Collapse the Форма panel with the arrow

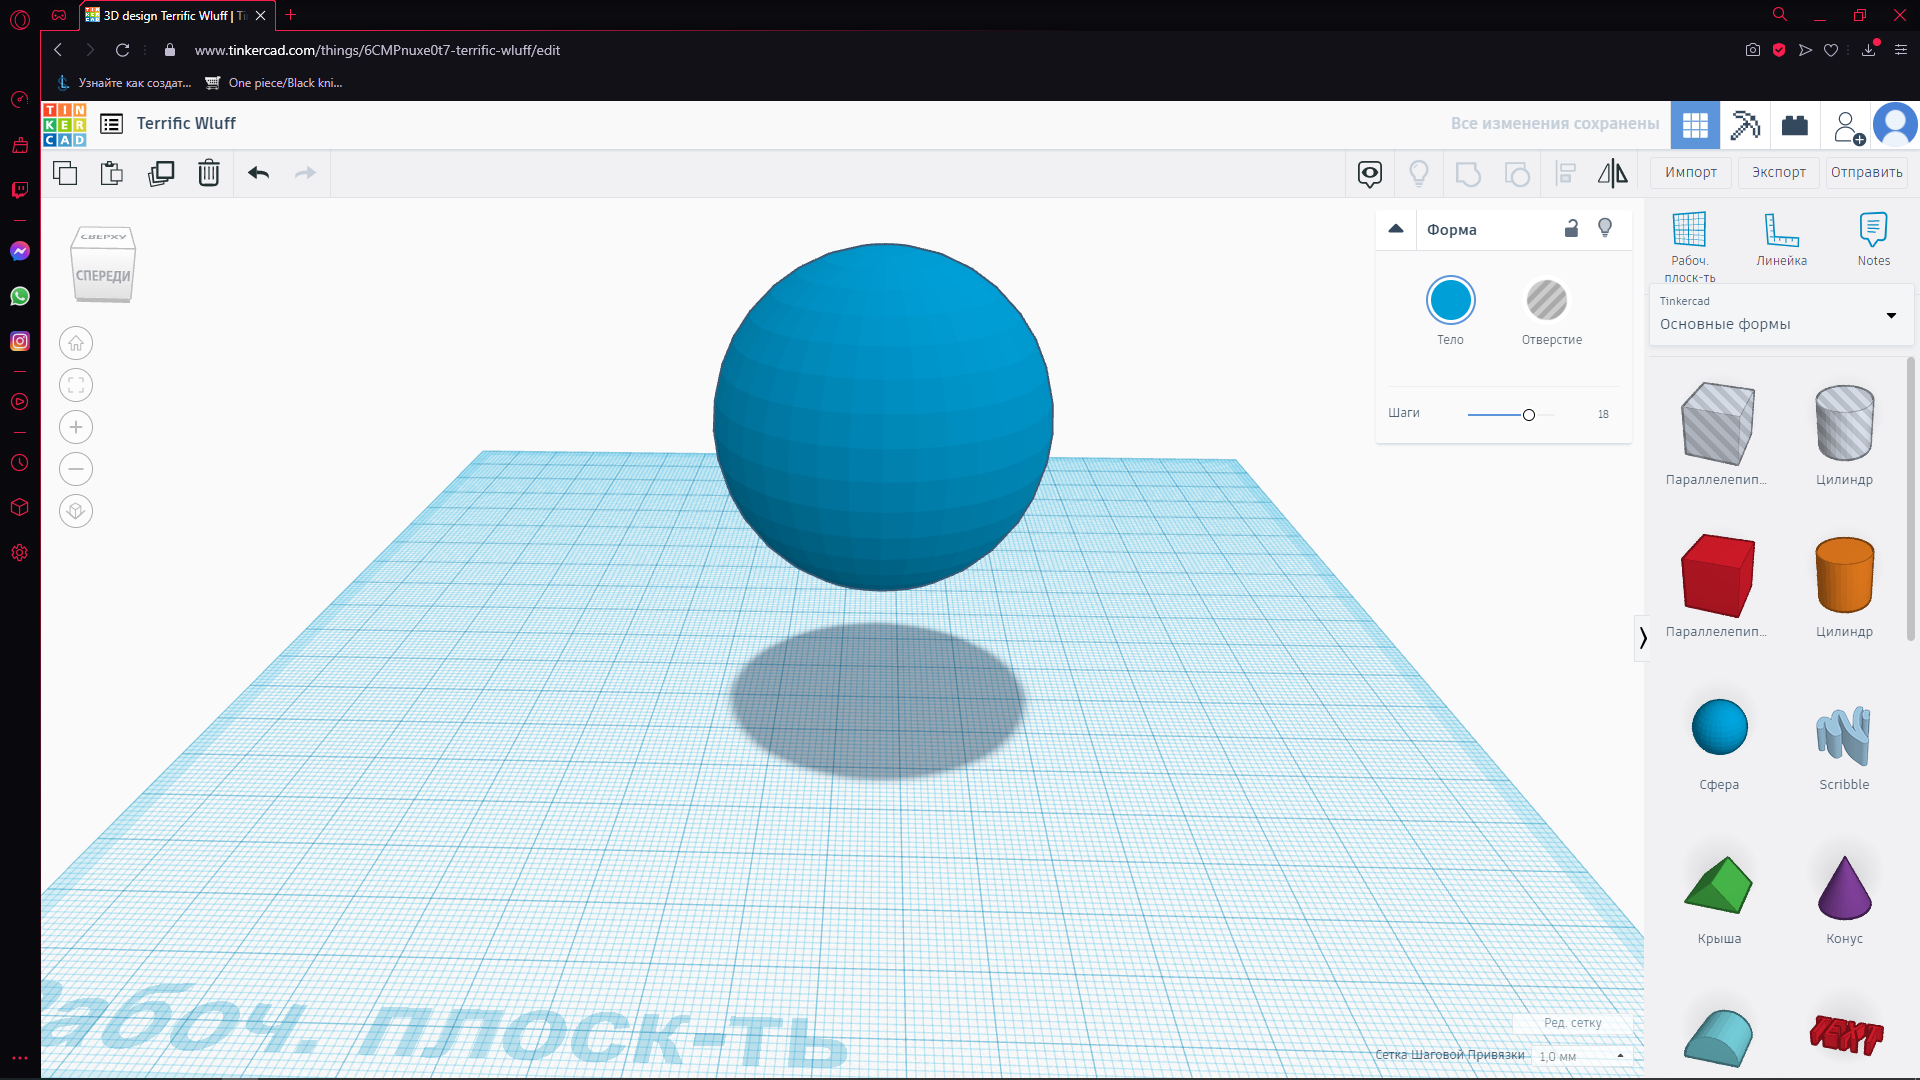pos(1396,229)
